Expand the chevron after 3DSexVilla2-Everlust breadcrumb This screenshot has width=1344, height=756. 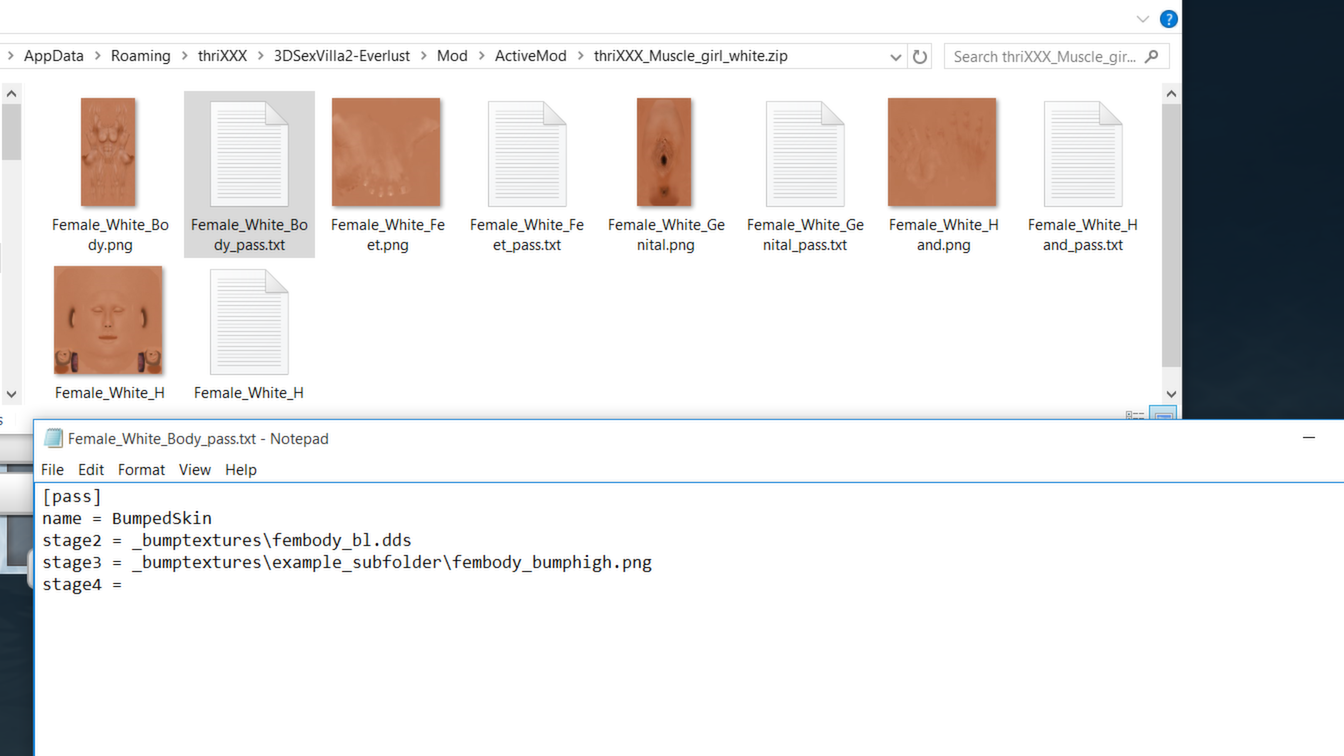point(424,56)
